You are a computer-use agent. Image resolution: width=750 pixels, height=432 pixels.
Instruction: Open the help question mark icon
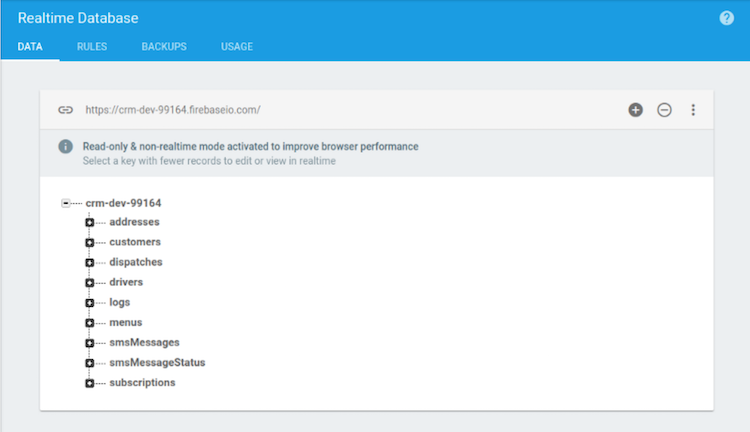[726, 18]
